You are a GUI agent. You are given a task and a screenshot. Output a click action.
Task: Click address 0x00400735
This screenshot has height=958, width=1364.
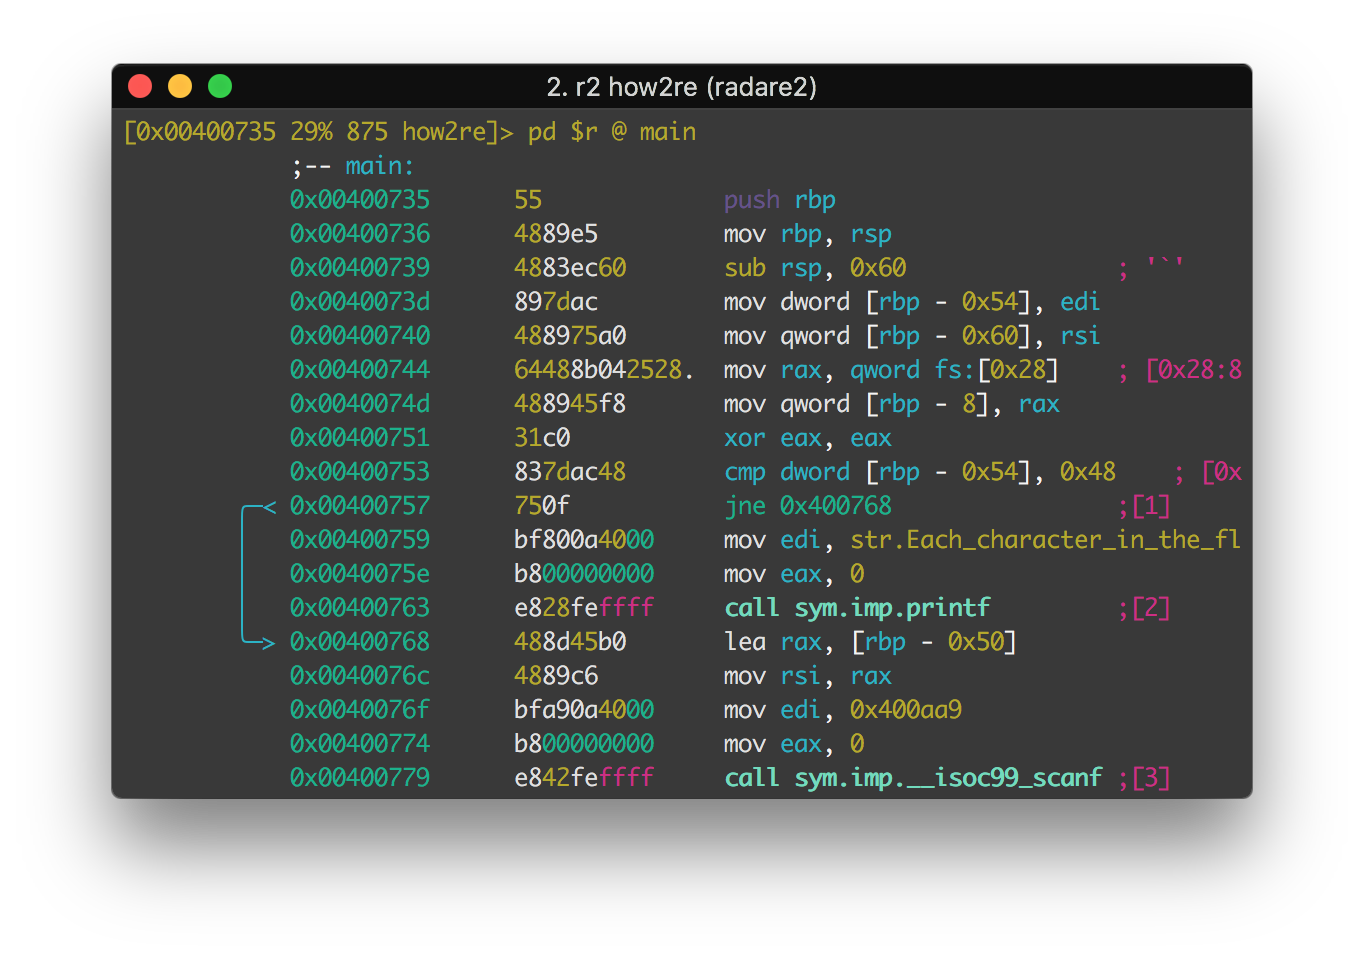[360, 200]
